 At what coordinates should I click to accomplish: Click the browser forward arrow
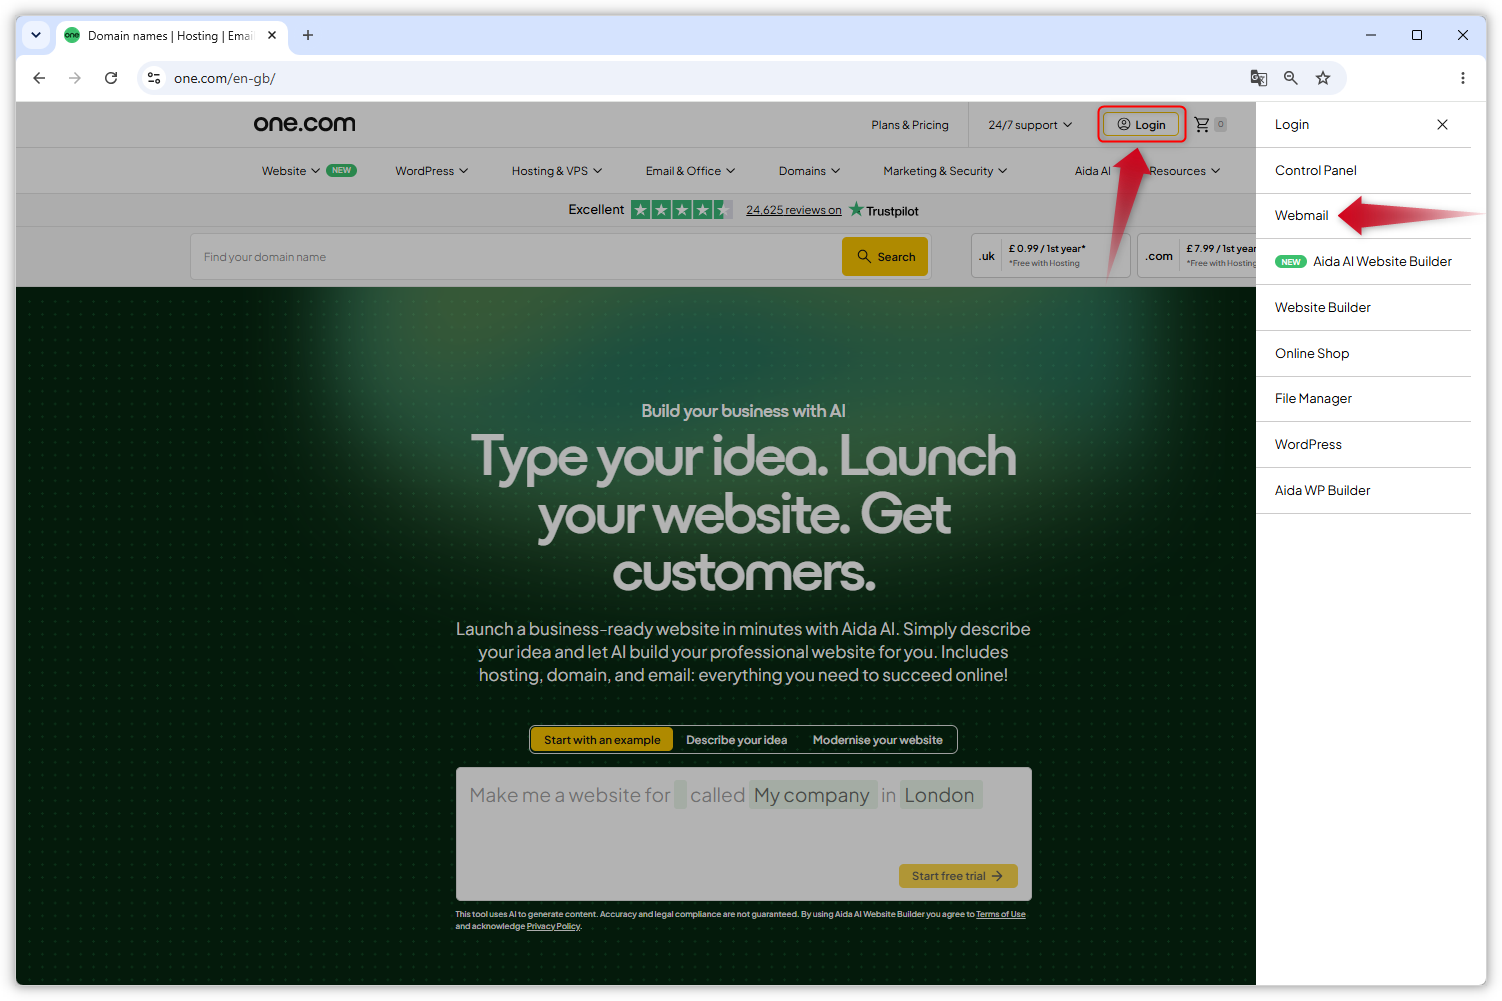tap(75, 78)
